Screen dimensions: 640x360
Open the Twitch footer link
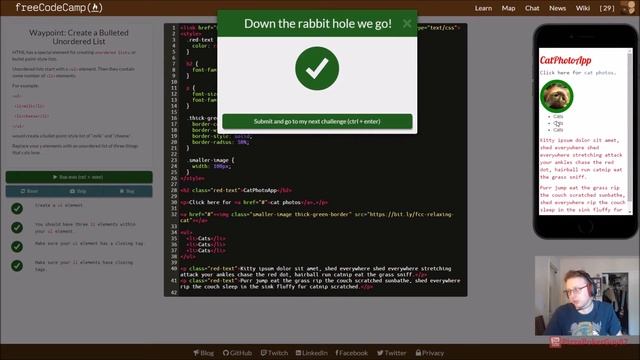(x=274, y=353)
